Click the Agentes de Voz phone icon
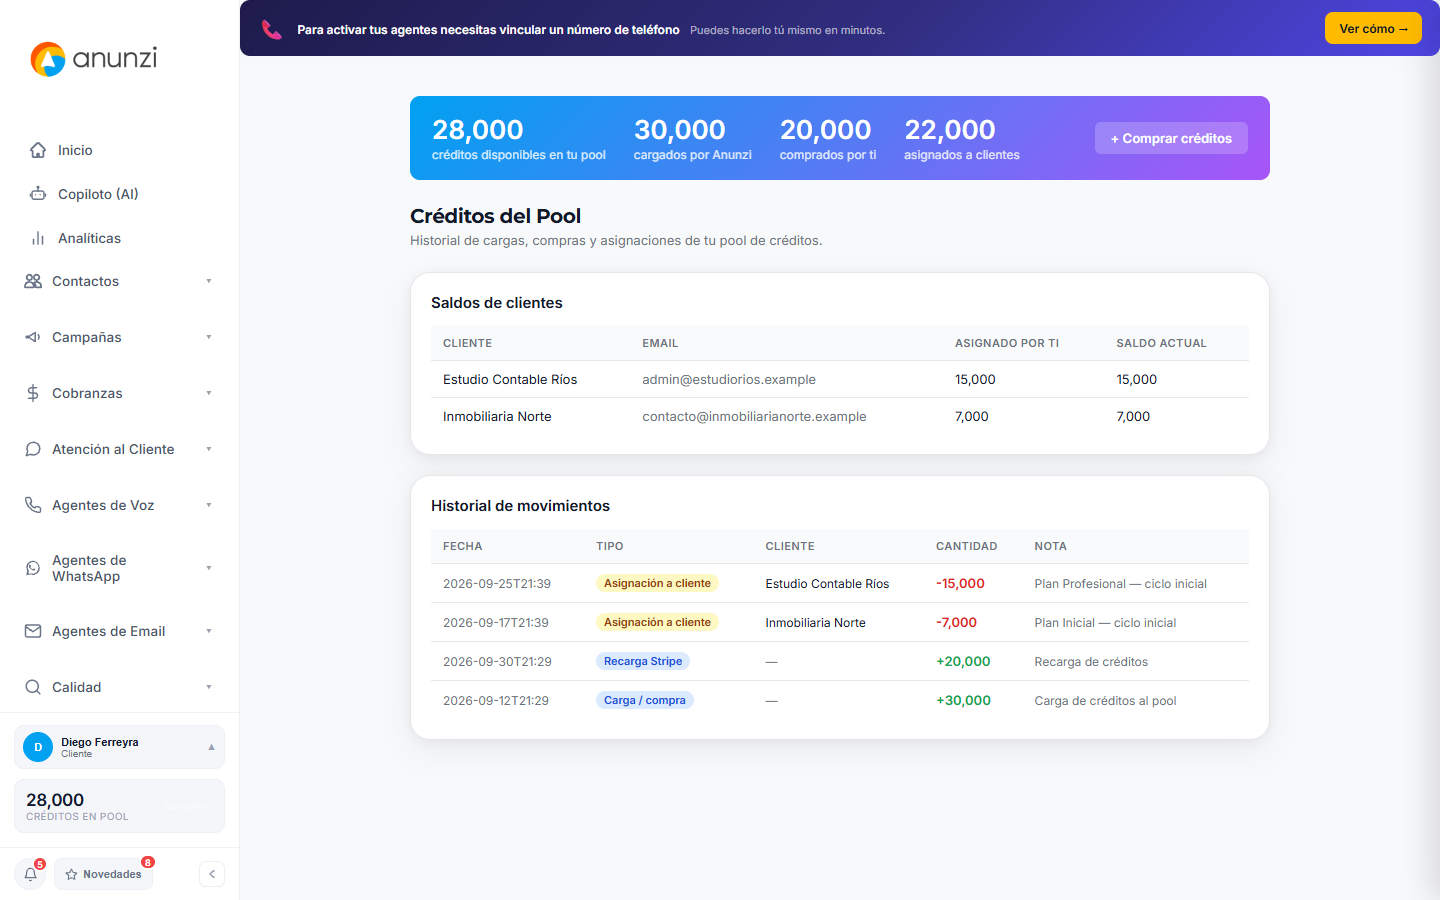 33,505
